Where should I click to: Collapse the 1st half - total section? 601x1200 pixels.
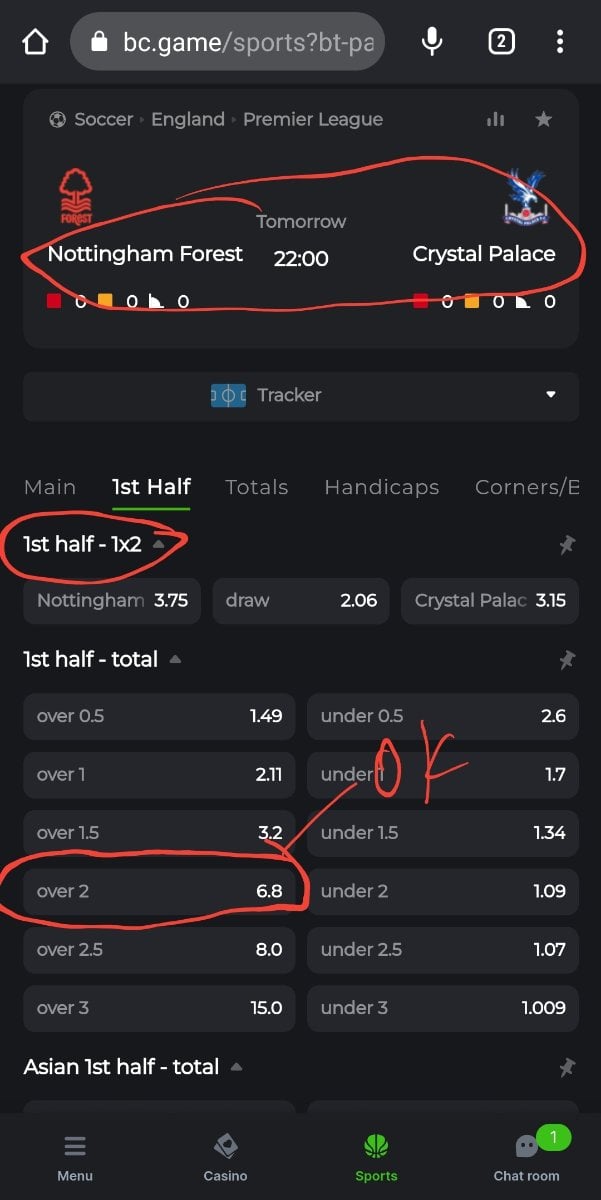pos(176,660)
